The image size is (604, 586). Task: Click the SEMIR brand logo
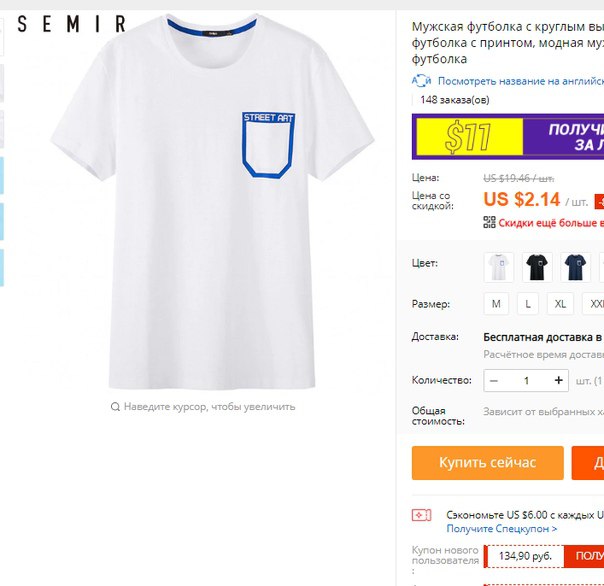72,24
